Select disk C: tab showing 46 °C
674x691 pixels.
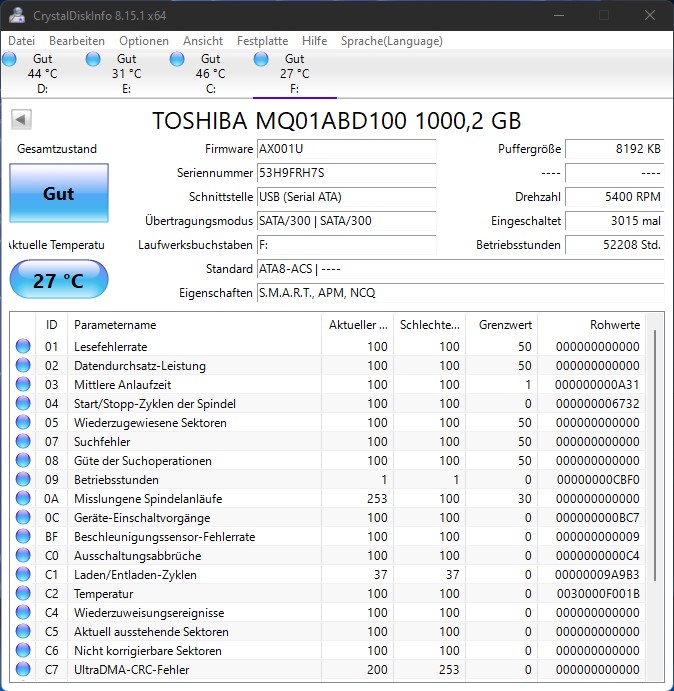tap(210, 74)
